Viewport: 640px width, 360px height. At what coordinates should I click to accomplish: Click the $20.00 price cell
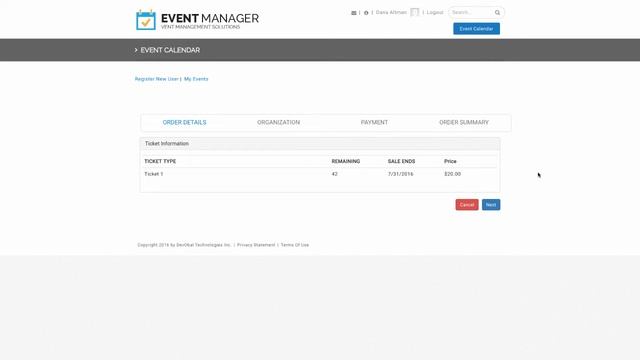click(x=452, y=174)
